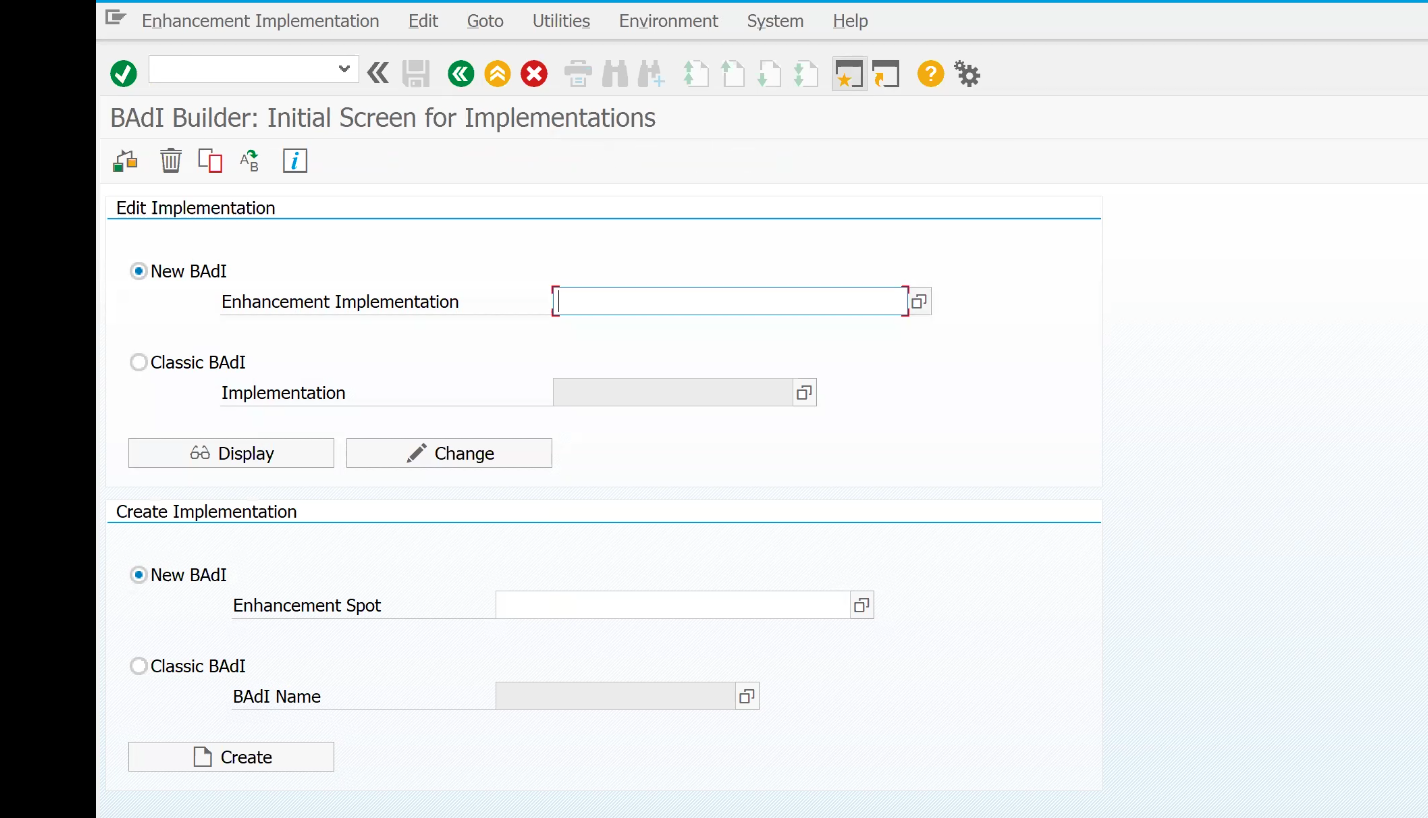
Task: Click the Save disk icon
Action: 416,73
